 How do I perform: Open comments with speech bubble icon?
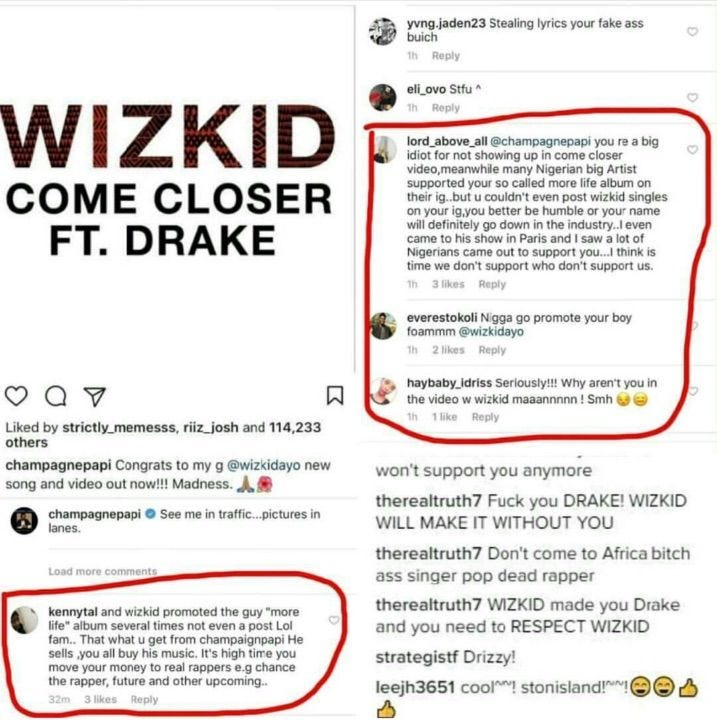56,396
